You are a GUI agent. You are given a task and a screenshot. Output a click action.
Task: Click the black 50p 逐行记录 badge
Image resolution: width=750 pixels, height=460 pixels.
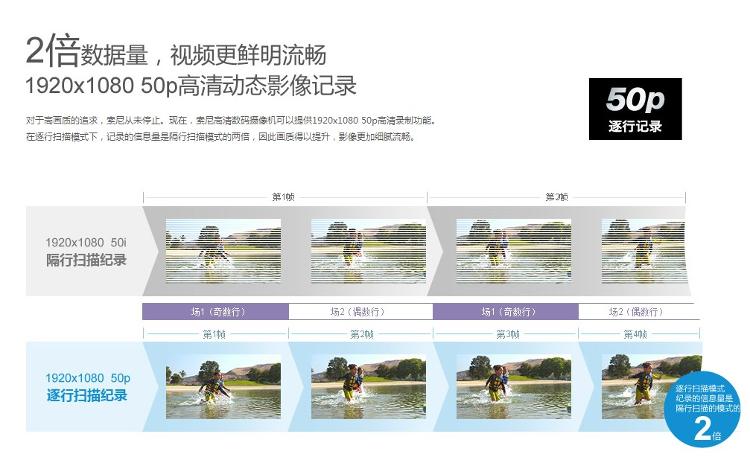pos(635,108)
